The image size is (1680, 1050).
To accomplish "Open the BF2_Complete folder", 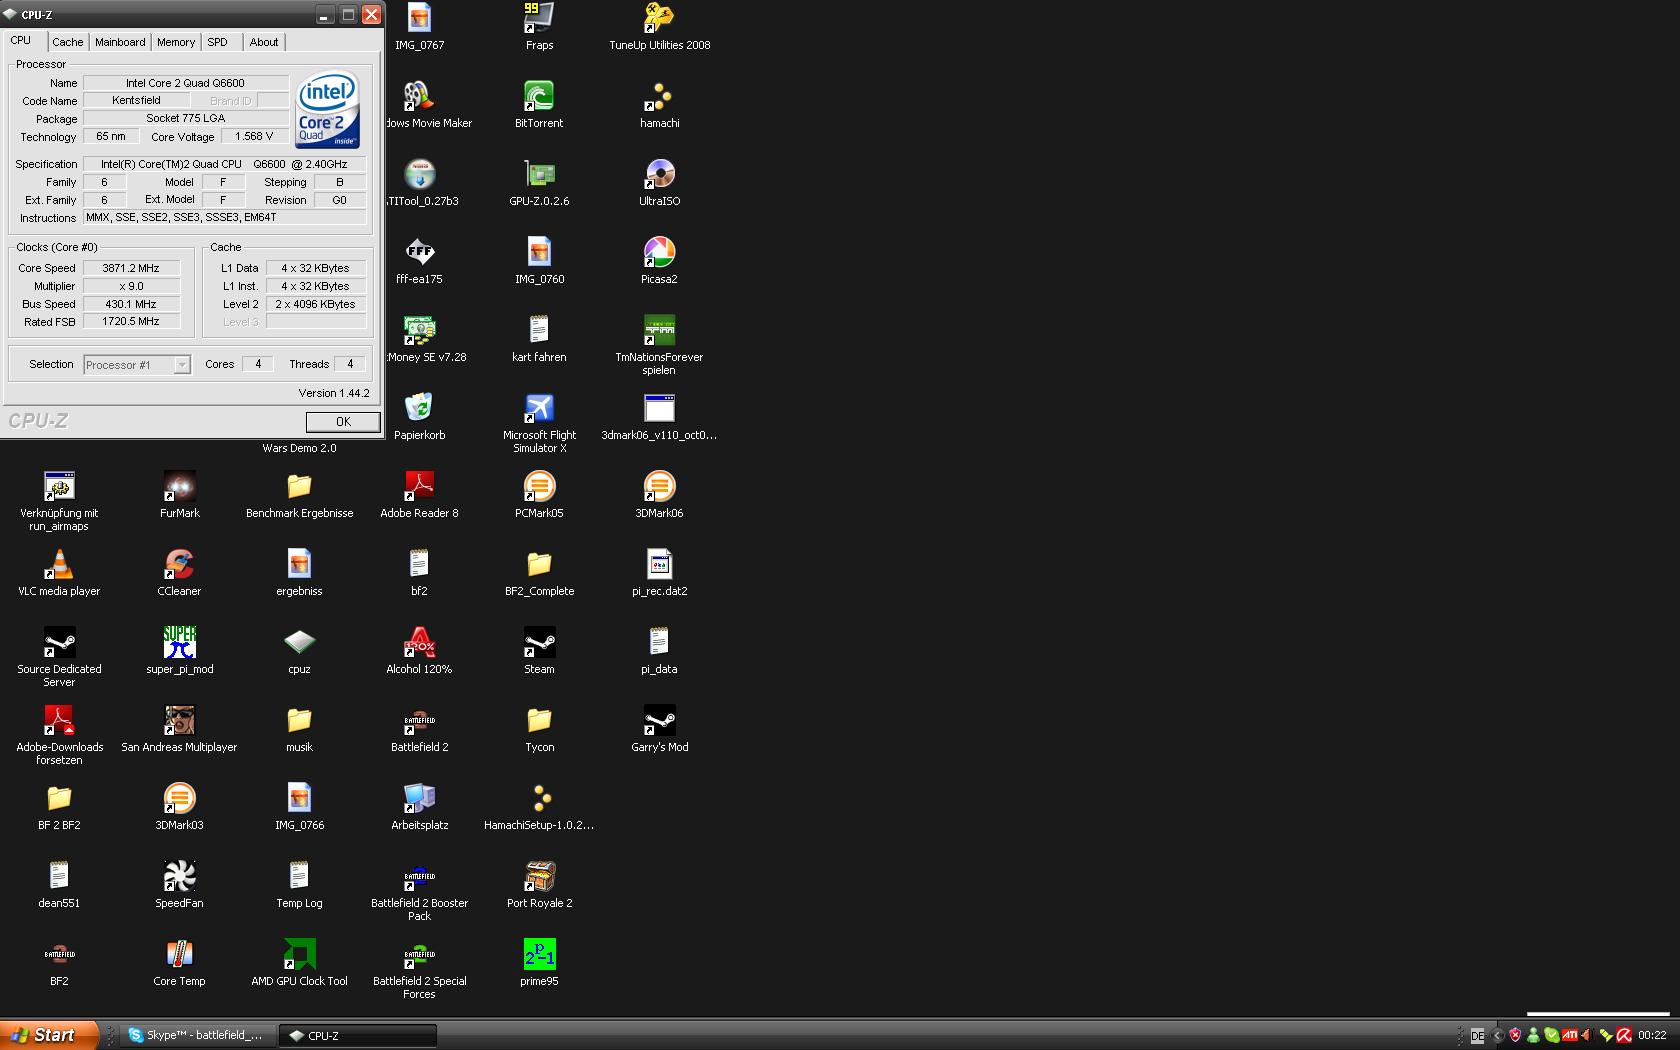I will 539,573.
